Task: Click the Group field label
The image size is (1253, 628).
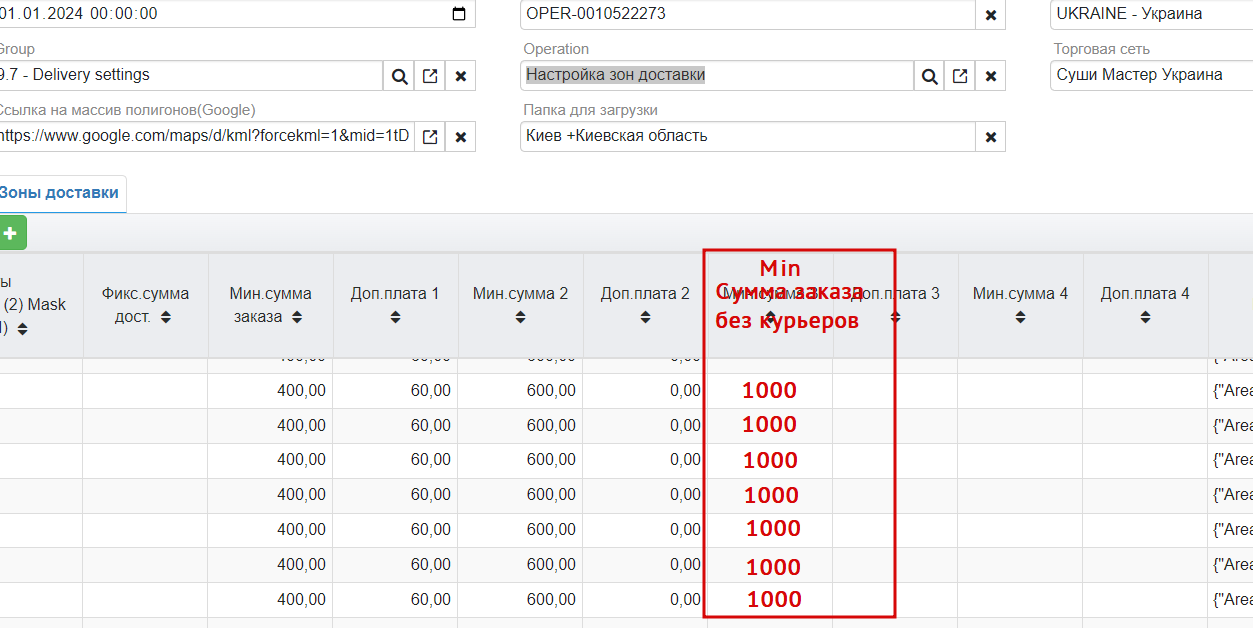Action: [16, 49]
